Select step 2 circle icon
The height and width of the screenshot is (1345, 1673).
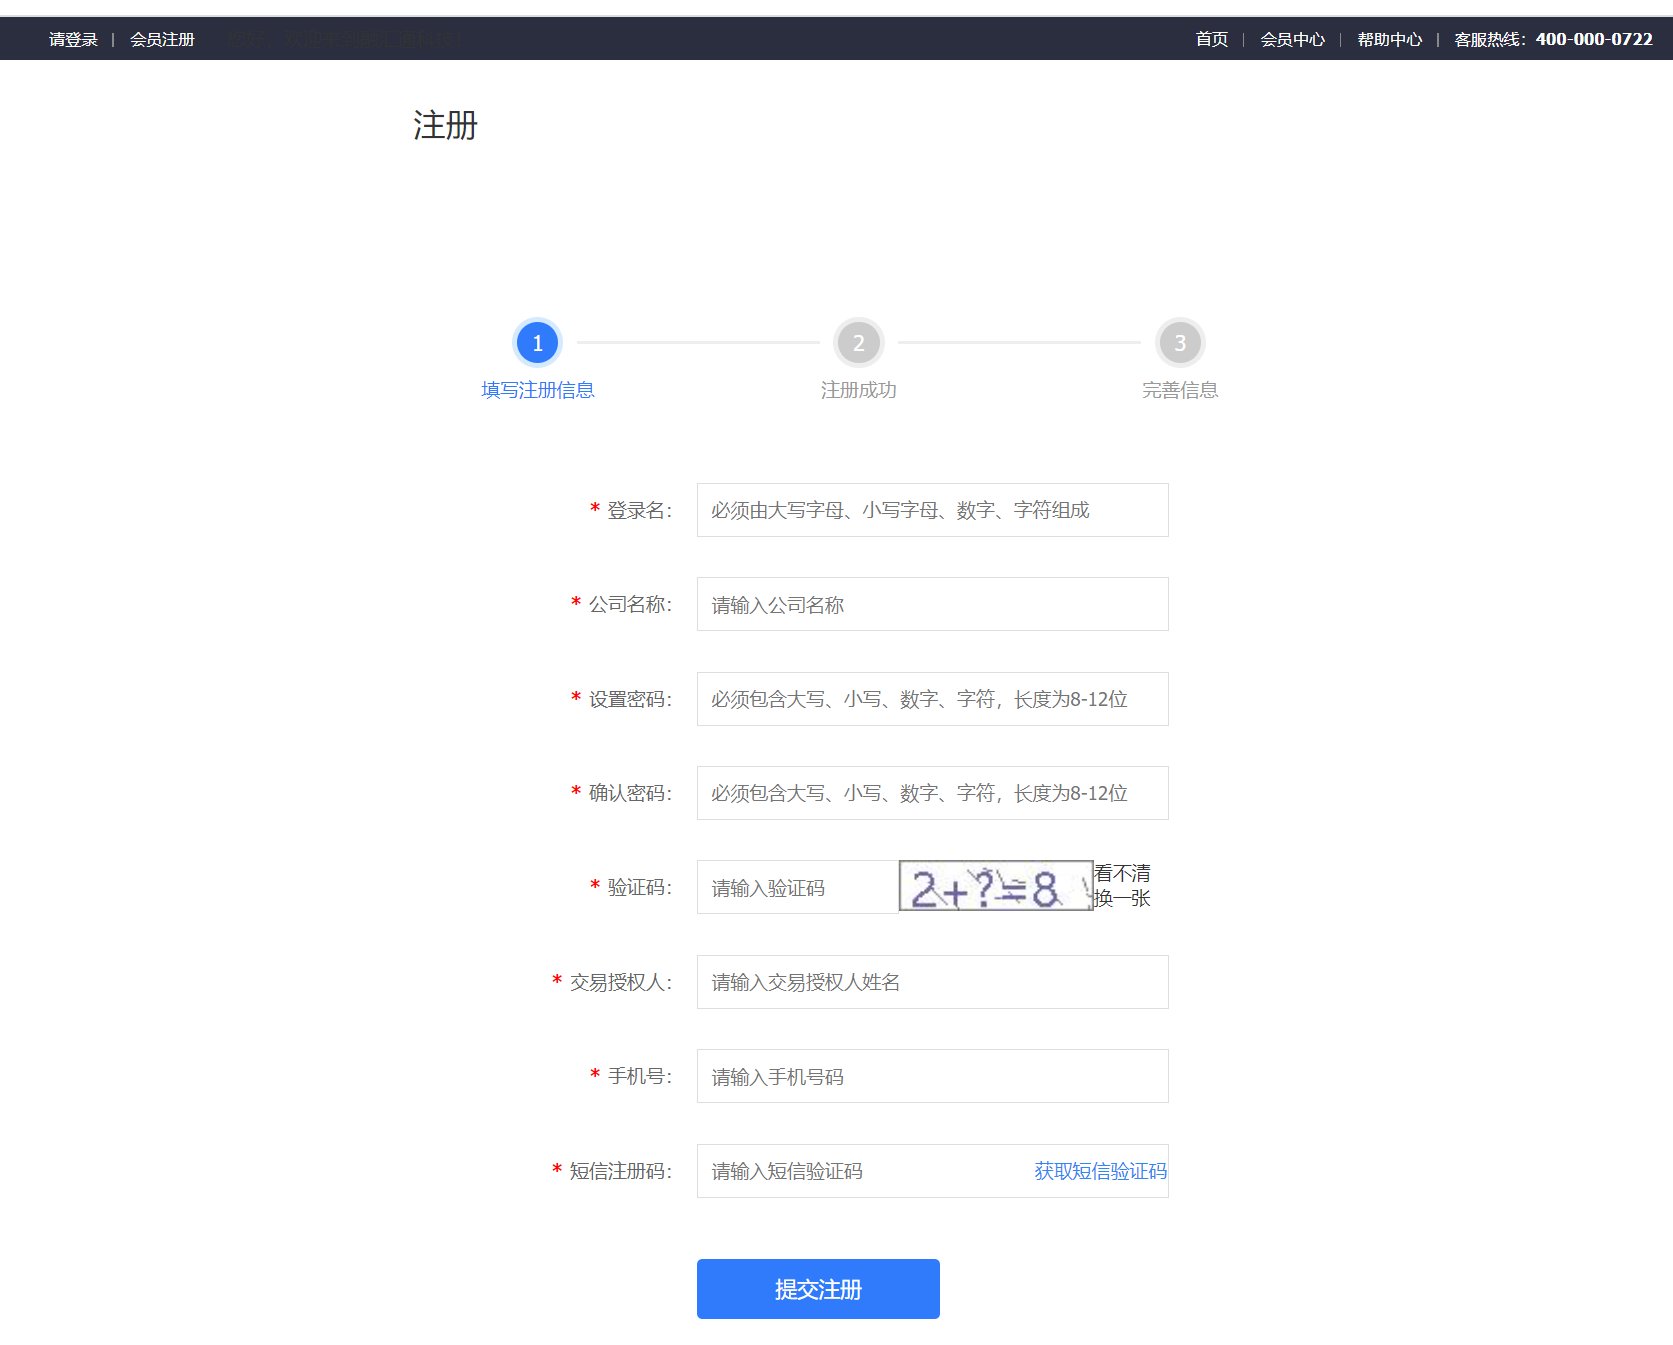tap(859, 343)
